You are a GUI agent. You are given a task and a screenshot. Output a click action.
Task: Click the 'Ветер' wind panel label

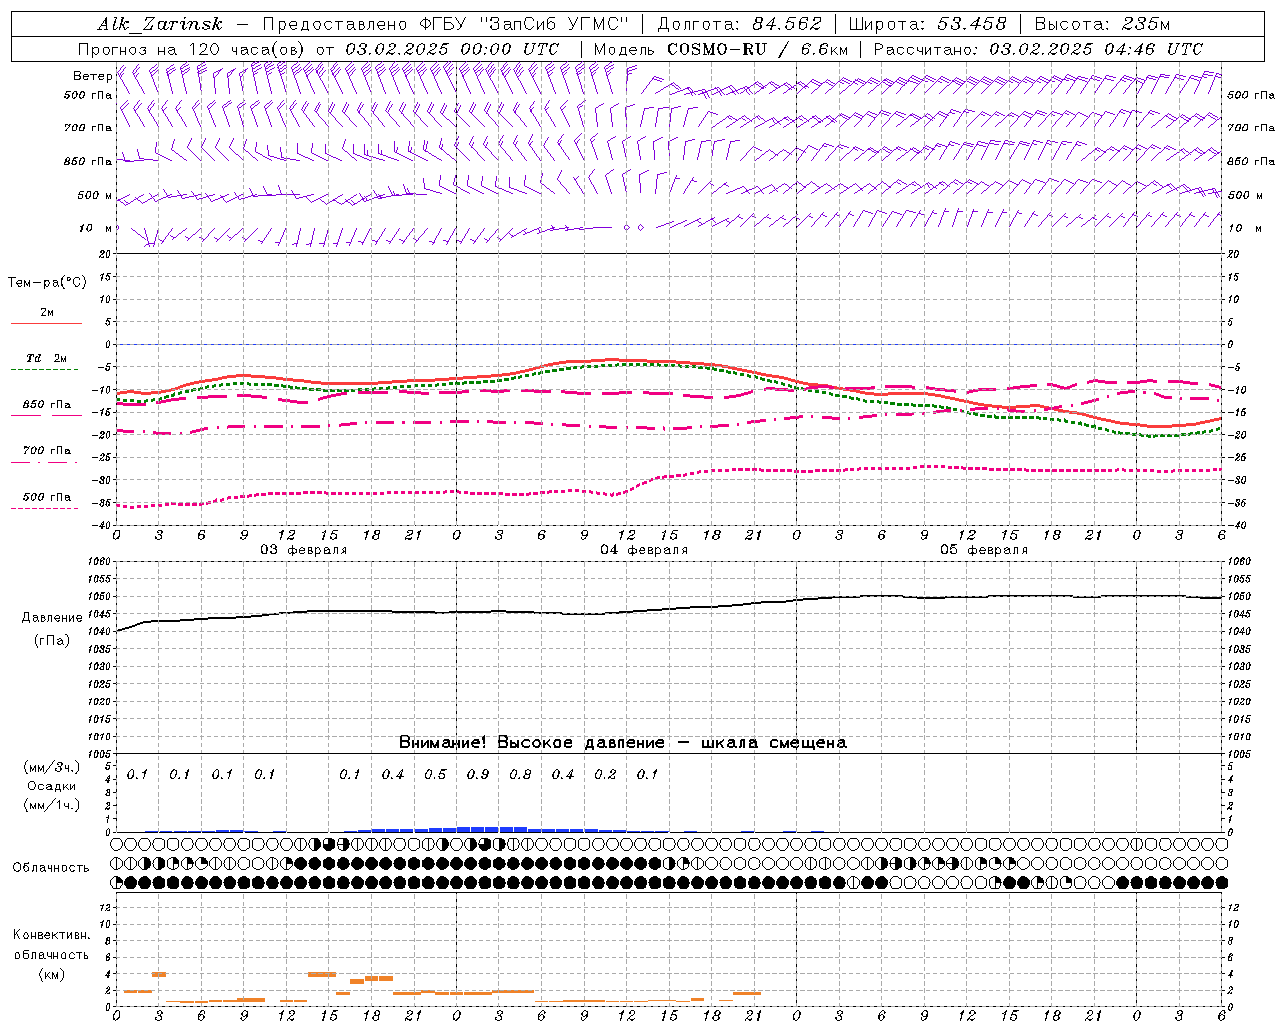[x=93, y=76]
